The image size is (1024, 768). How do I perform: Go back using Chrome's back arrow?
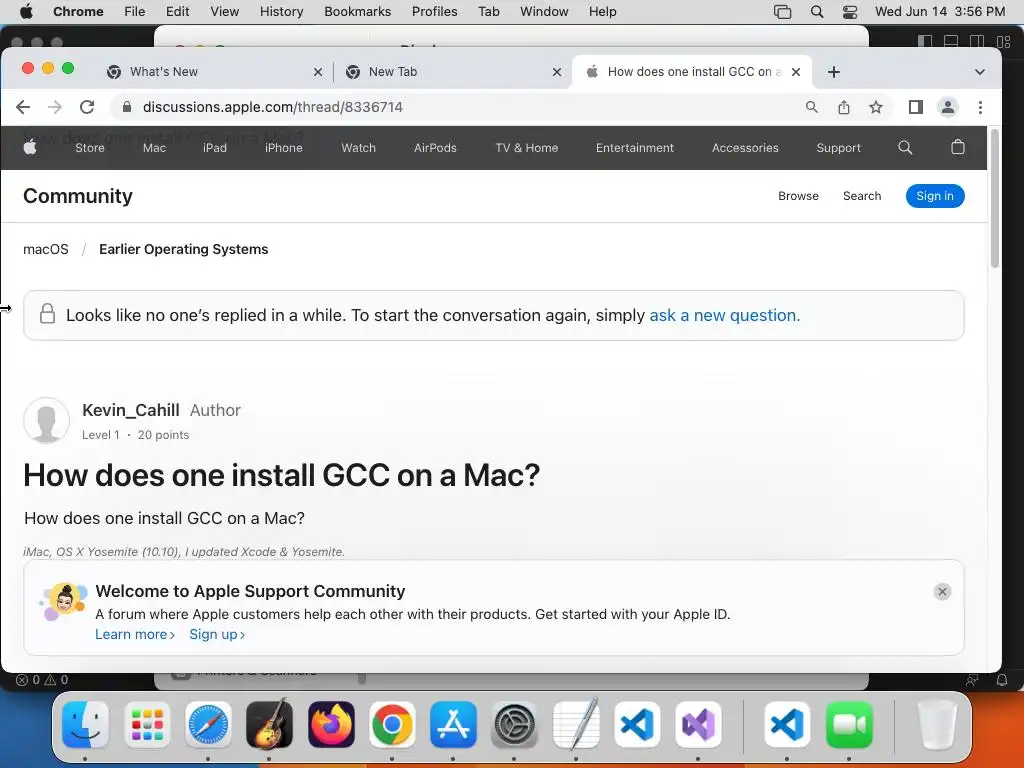pos(23,107)
